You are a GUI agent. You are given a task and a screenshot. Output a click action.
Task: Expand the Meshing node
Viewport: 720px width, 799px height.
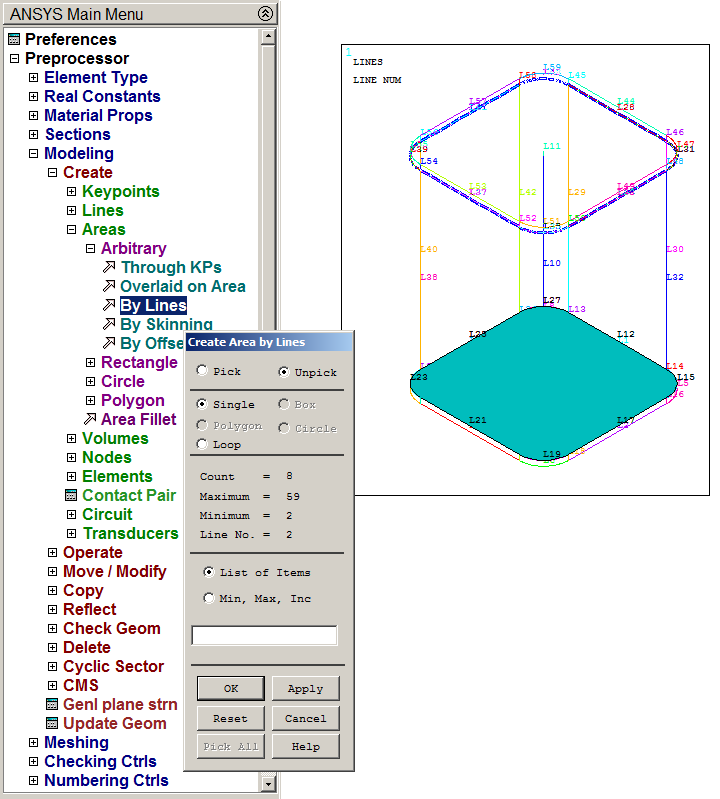(x=34, y=742)
